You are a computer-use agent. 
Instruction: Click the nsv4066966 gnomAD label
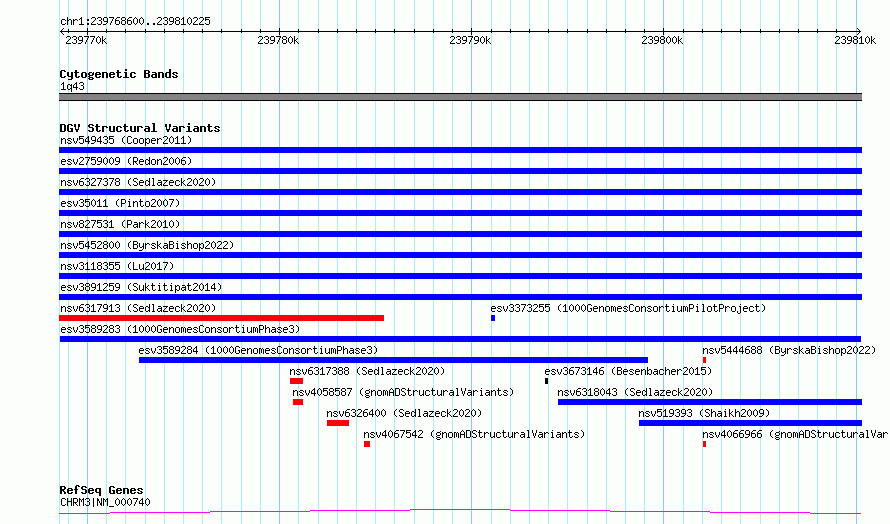(x=796, y=434)
